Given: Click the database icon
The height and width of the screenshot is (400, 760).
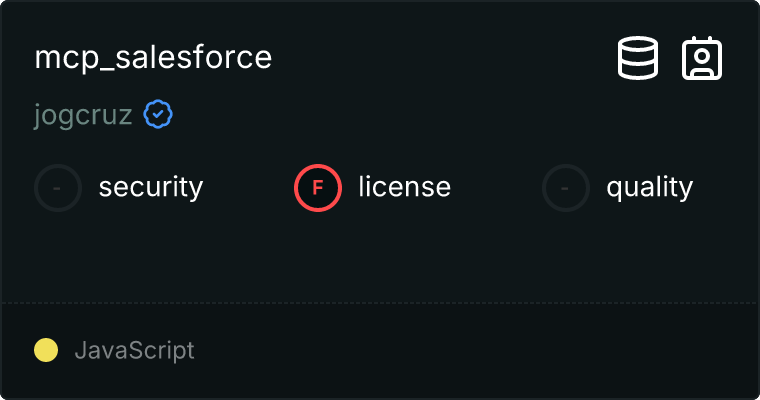Looking at the screenshot, I should pyautogui.click(x=638, y=58).
